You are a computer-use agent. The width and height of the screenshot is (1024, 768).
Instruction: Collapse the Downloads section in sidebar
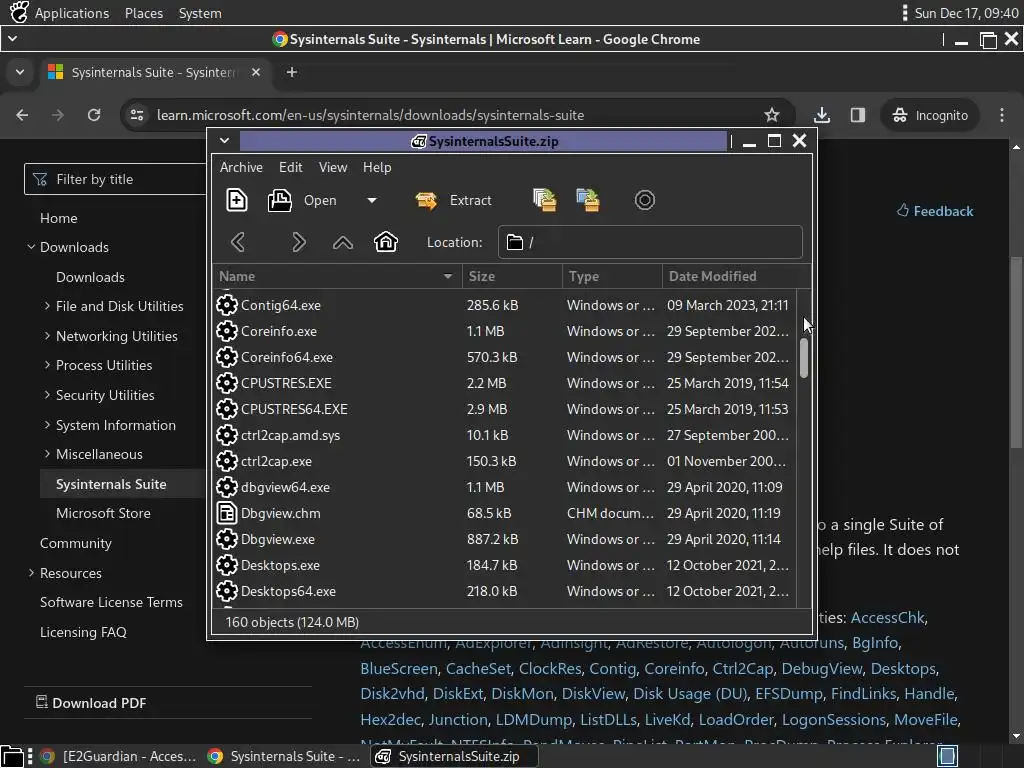click(31, 247)
